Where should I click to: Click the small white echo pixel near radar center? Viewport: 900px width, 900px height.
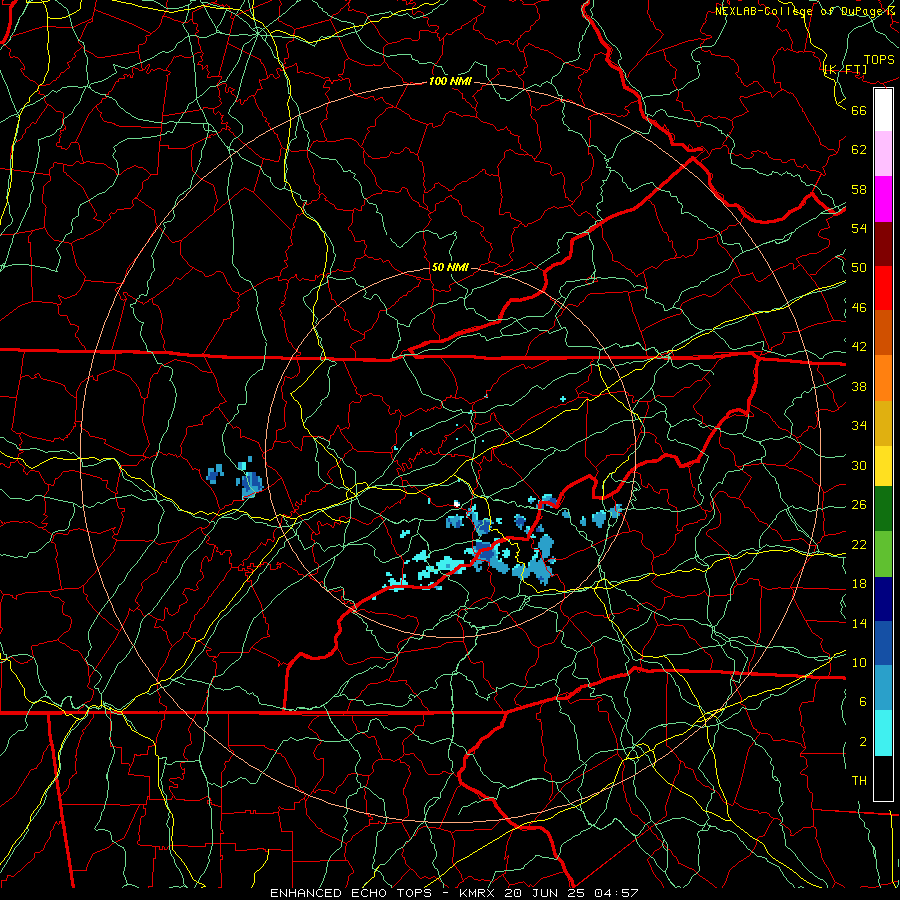[457, 503]
